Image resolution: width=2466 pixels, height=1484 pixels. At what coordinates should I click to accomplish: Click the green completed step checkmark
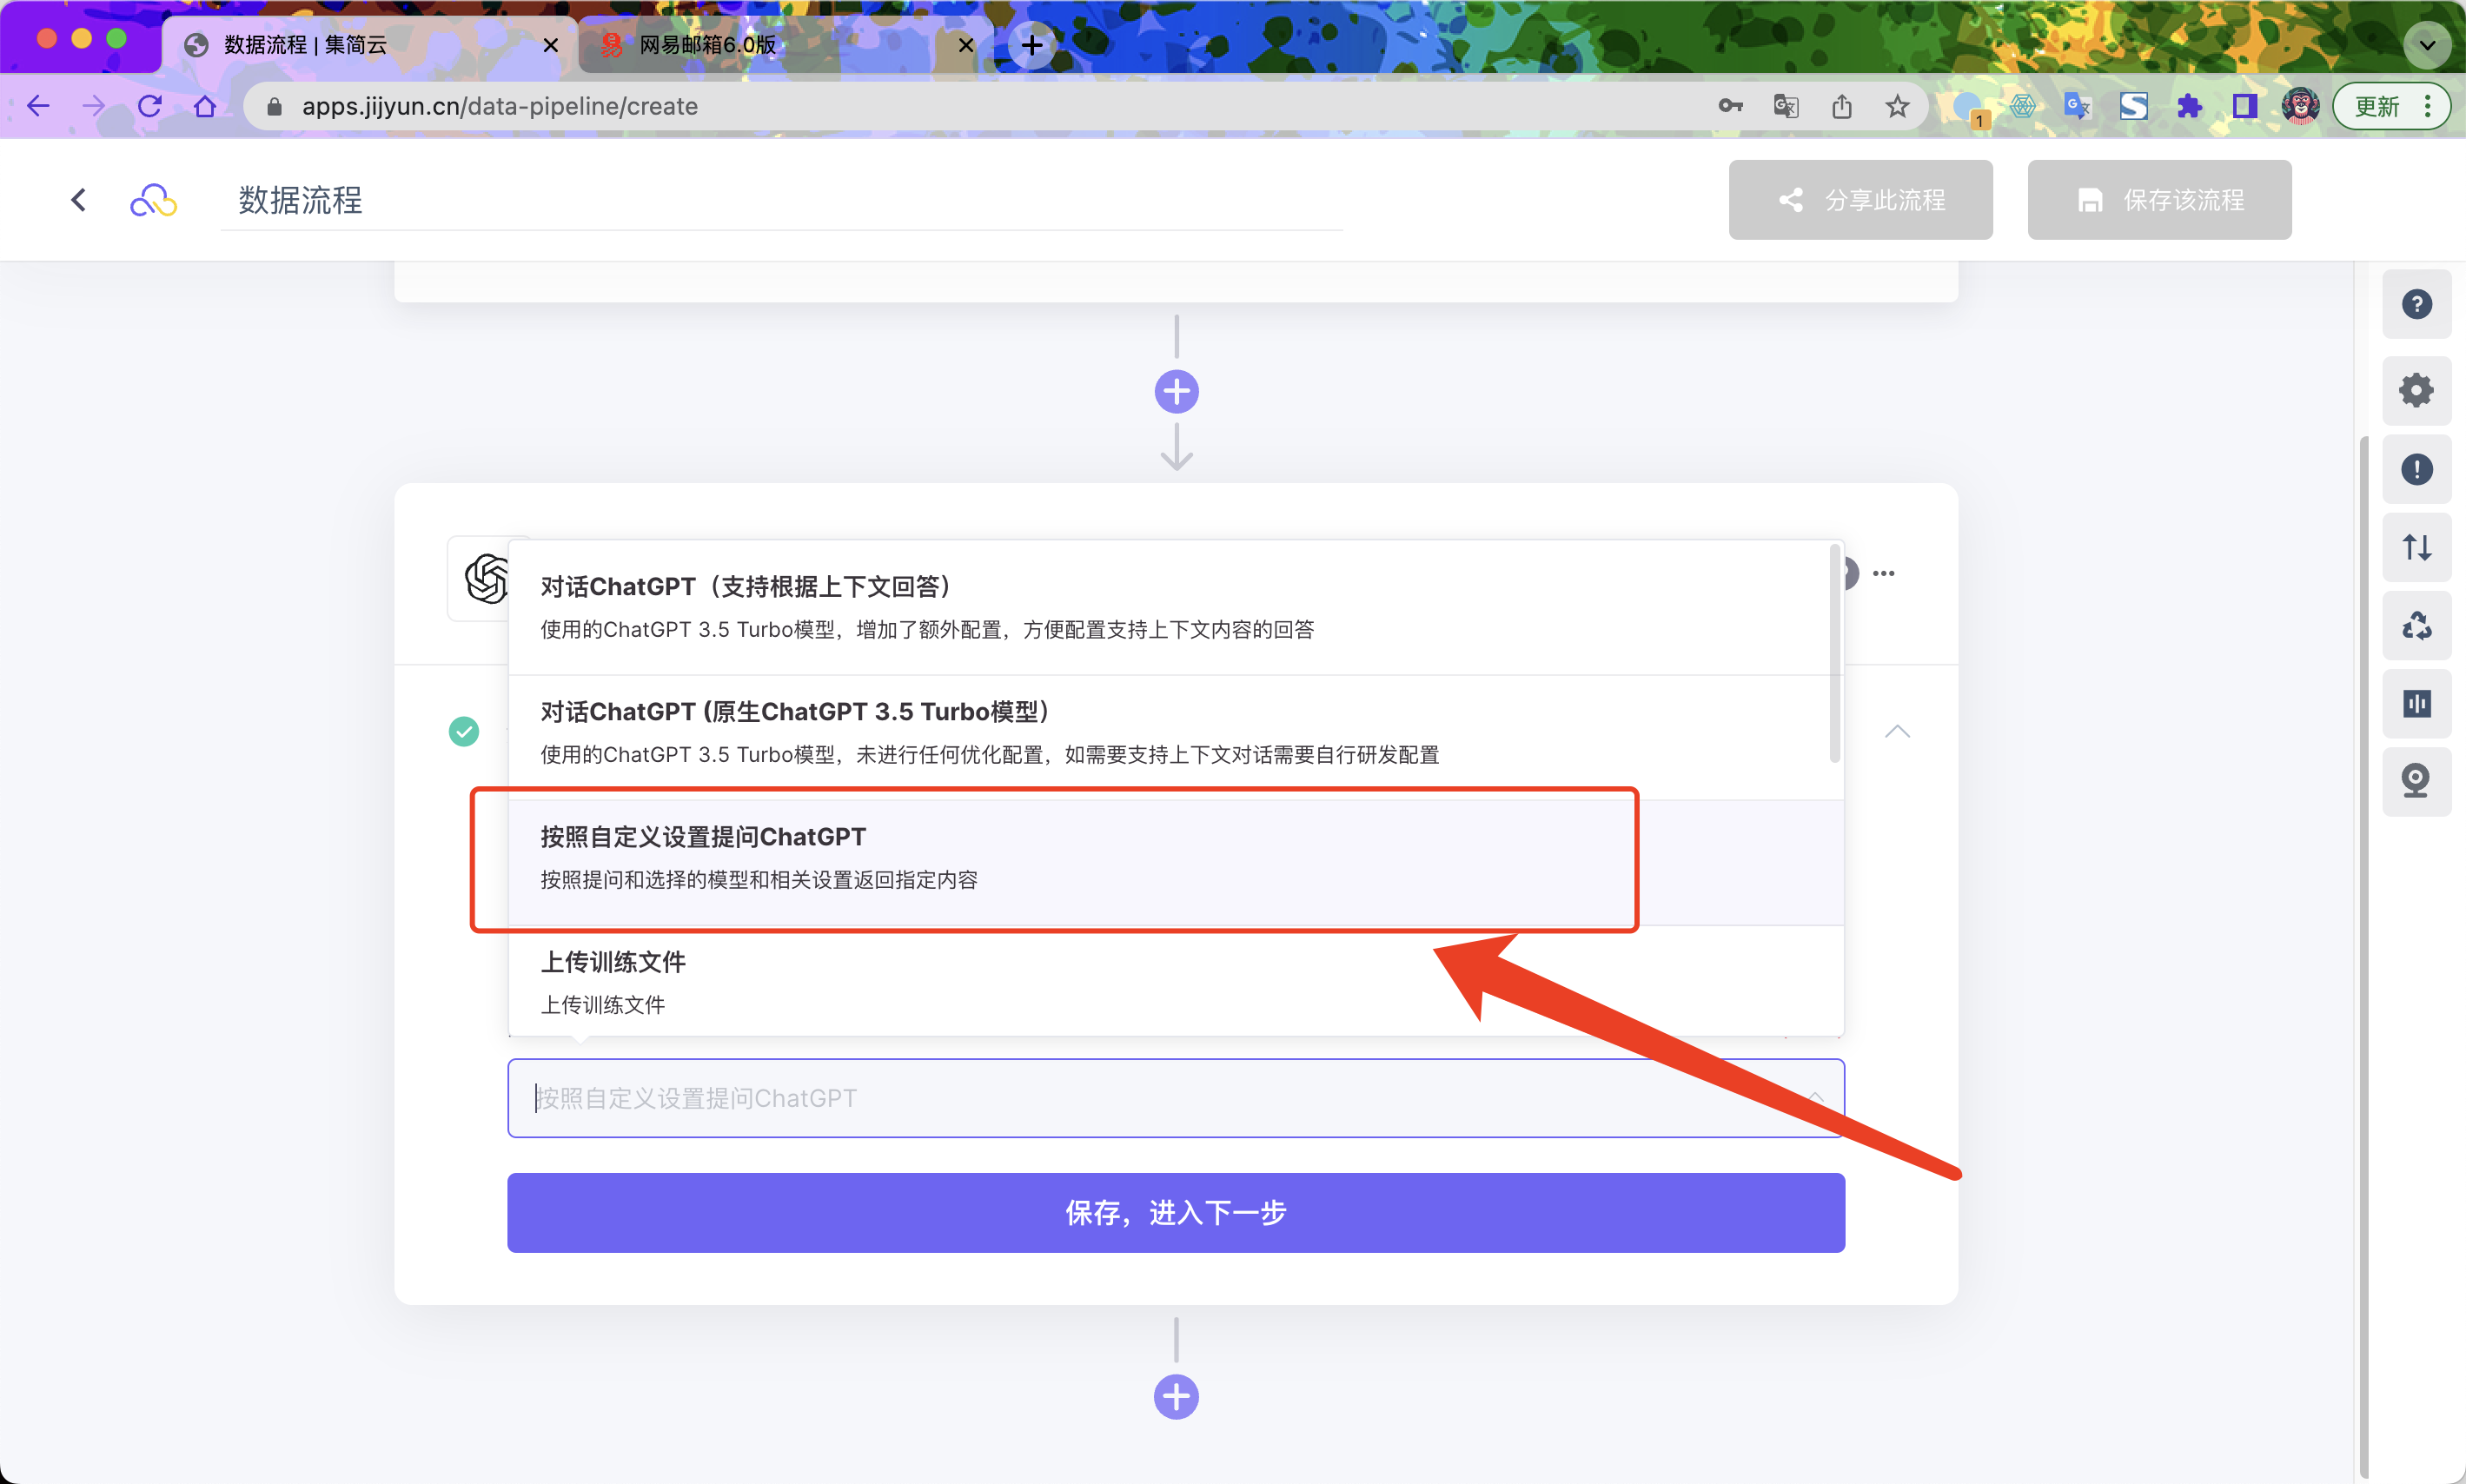click(464, 731)
